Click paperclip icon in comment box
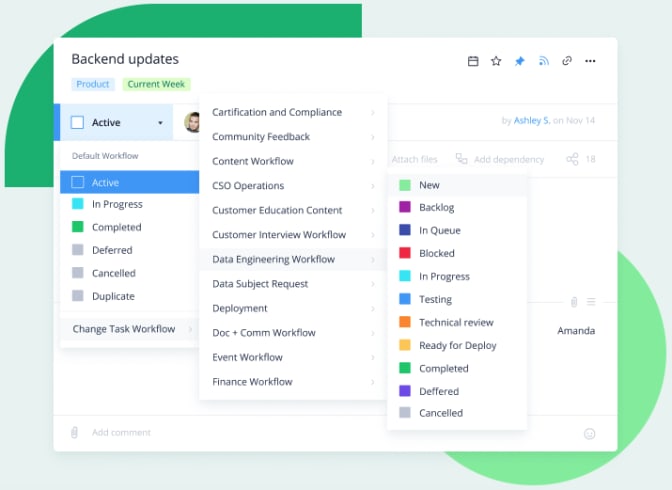This screenshot has height=490, width=672. point(74,432)
